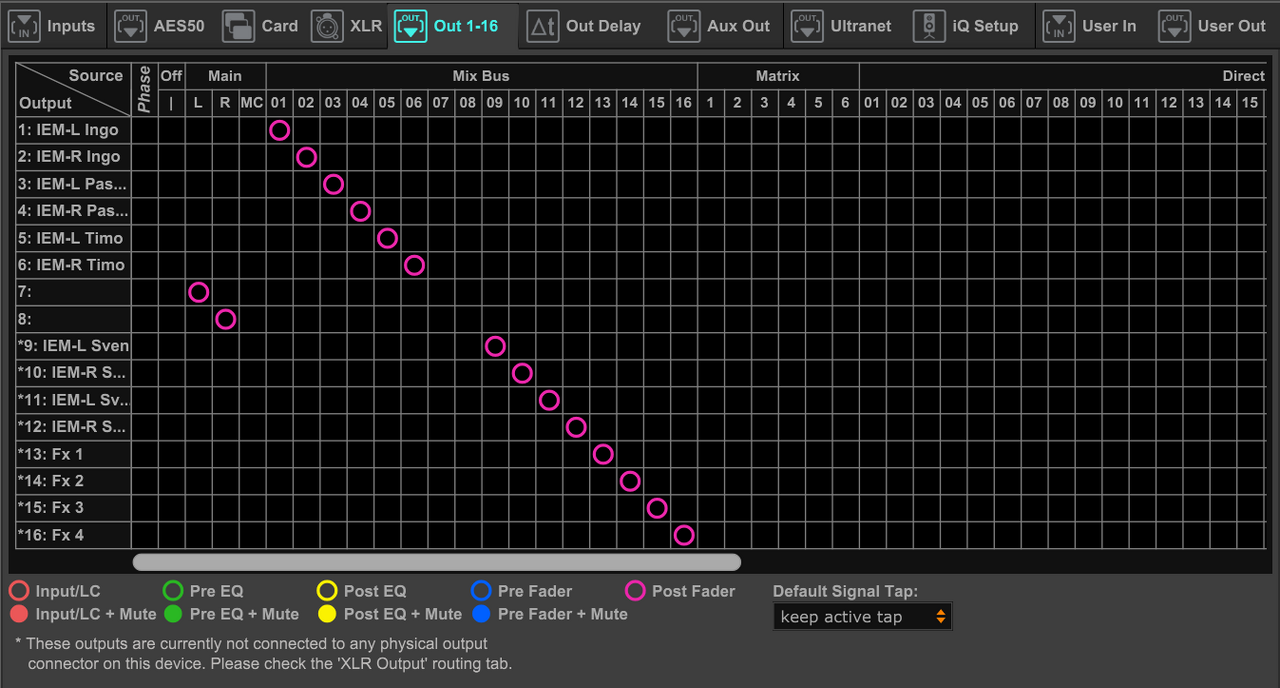Viewport: 1280px width, 688px height.
Task: Toggle Mix Bus 16 routing for Fx 4
Action: click(x=683, y=535)
